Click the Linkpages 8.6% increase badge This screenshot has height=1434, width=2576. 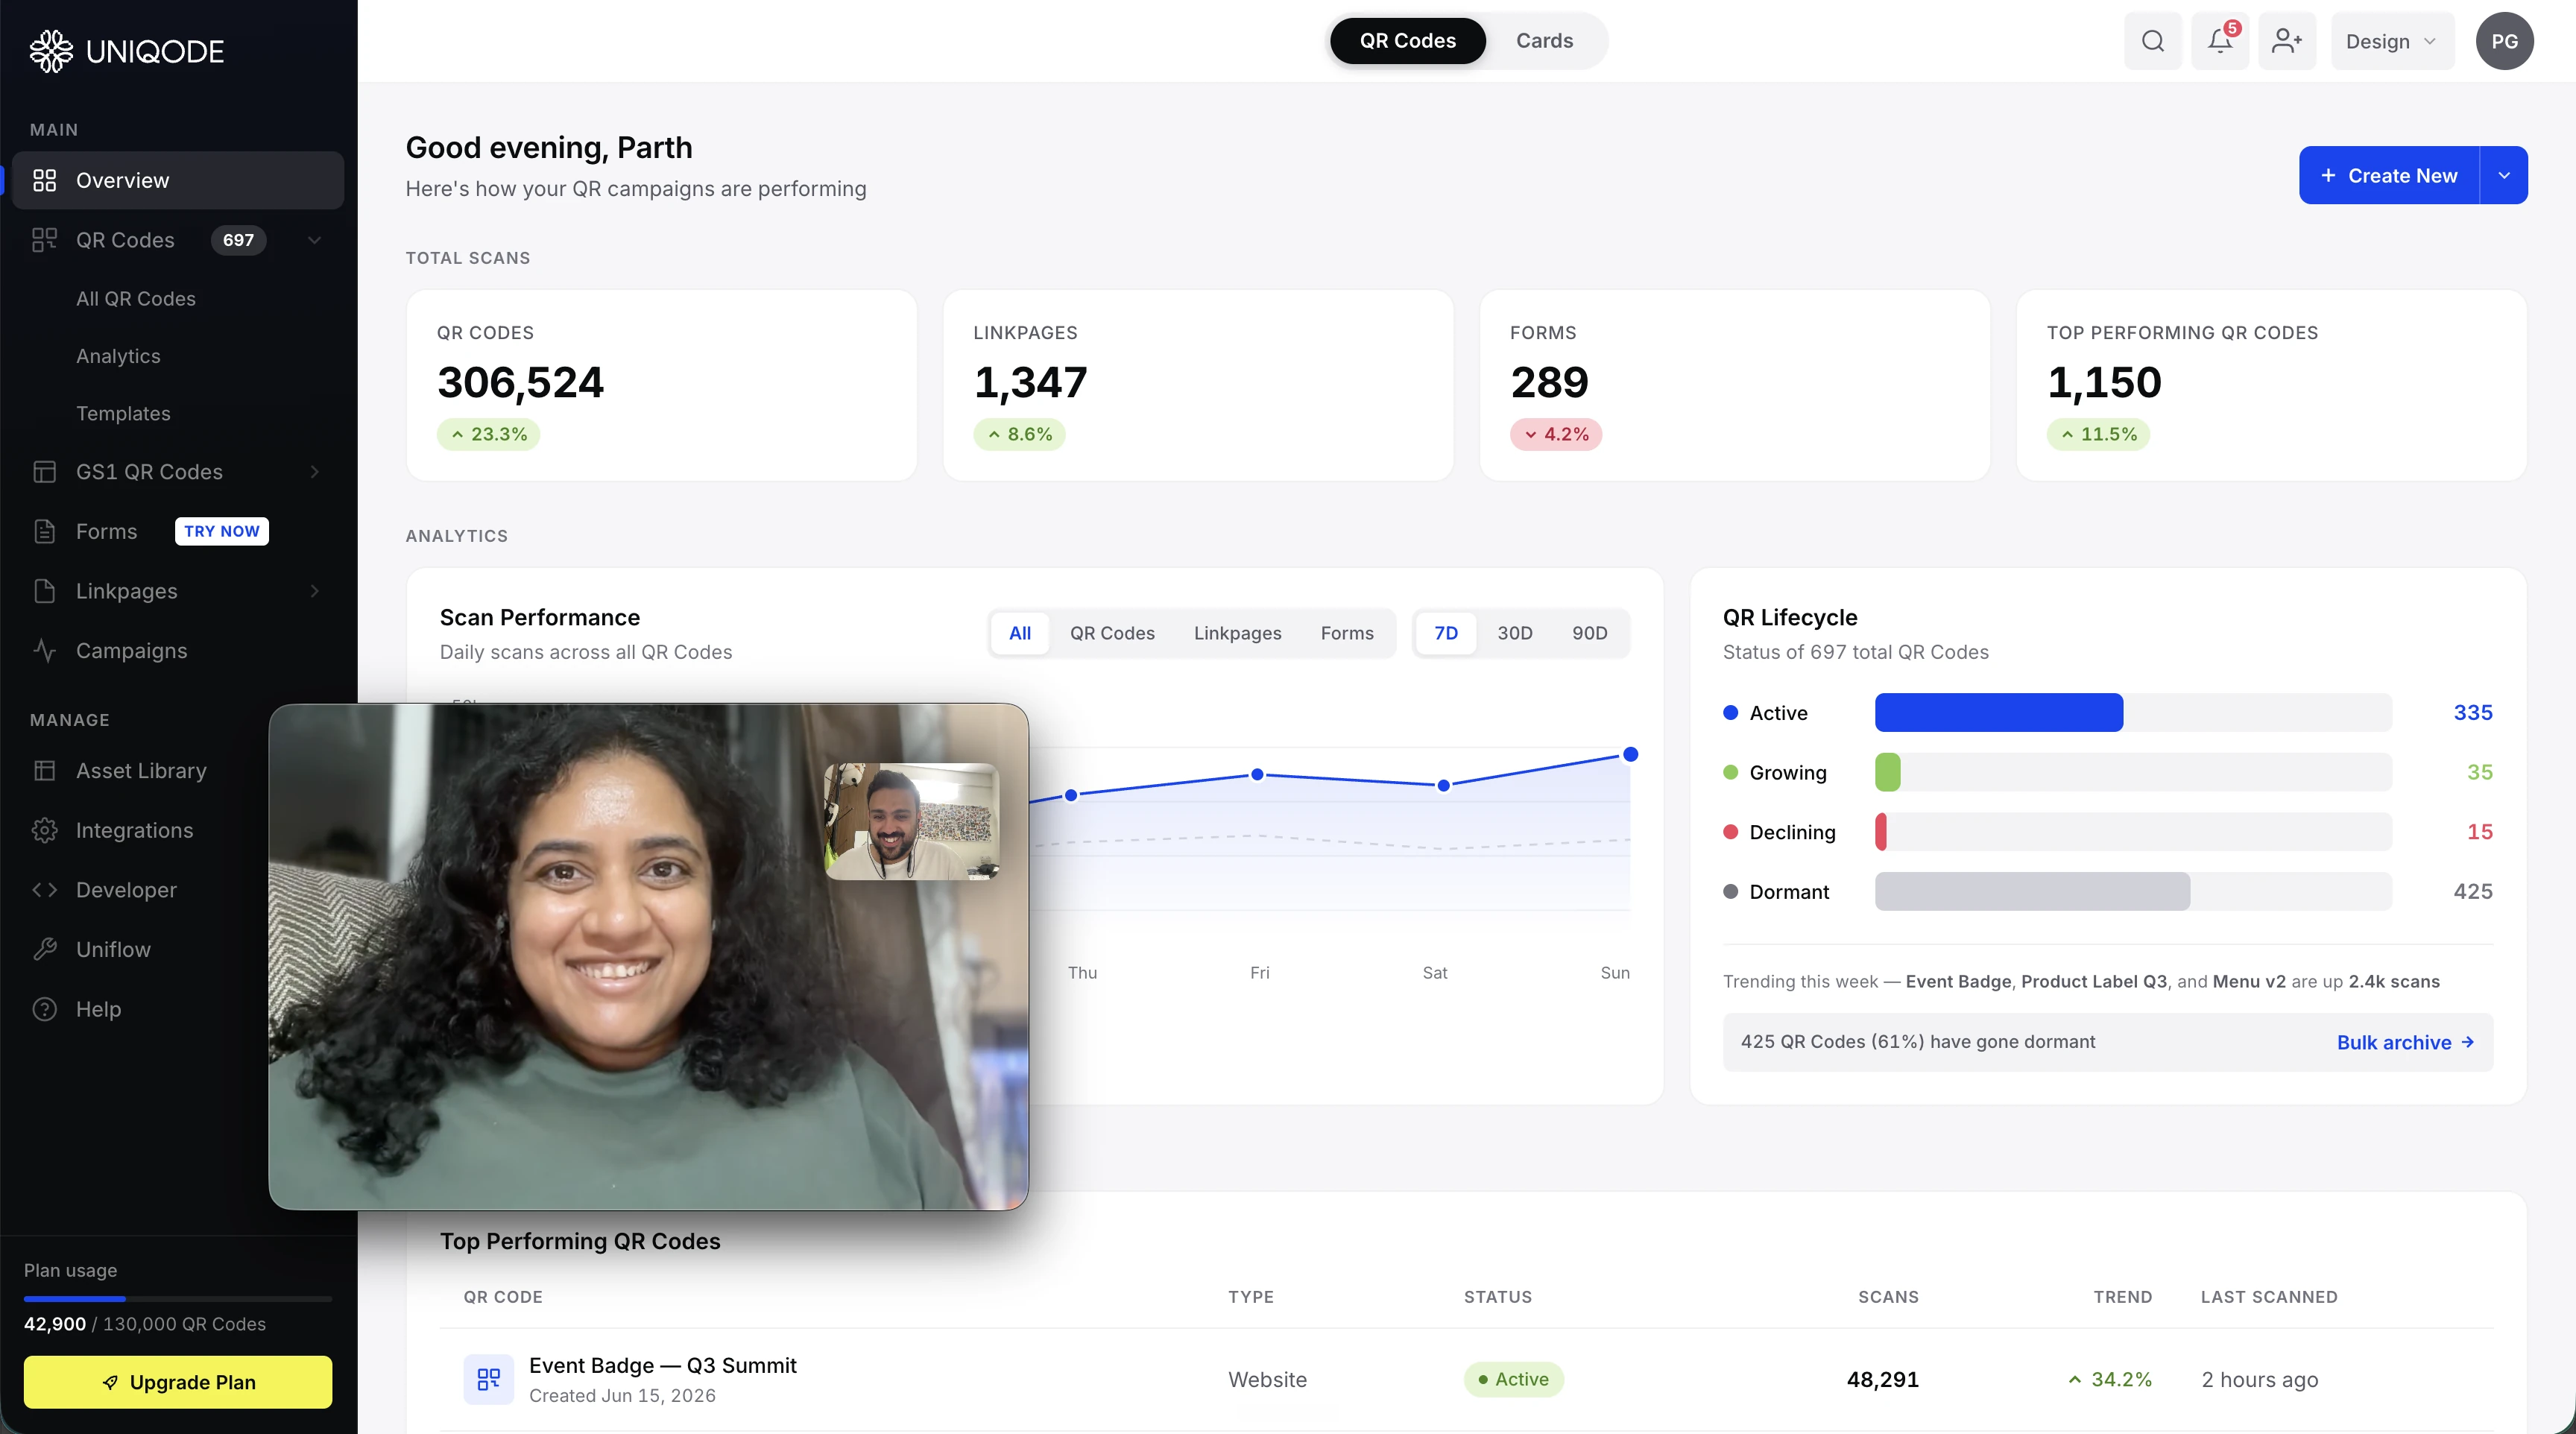point(1019,434)
